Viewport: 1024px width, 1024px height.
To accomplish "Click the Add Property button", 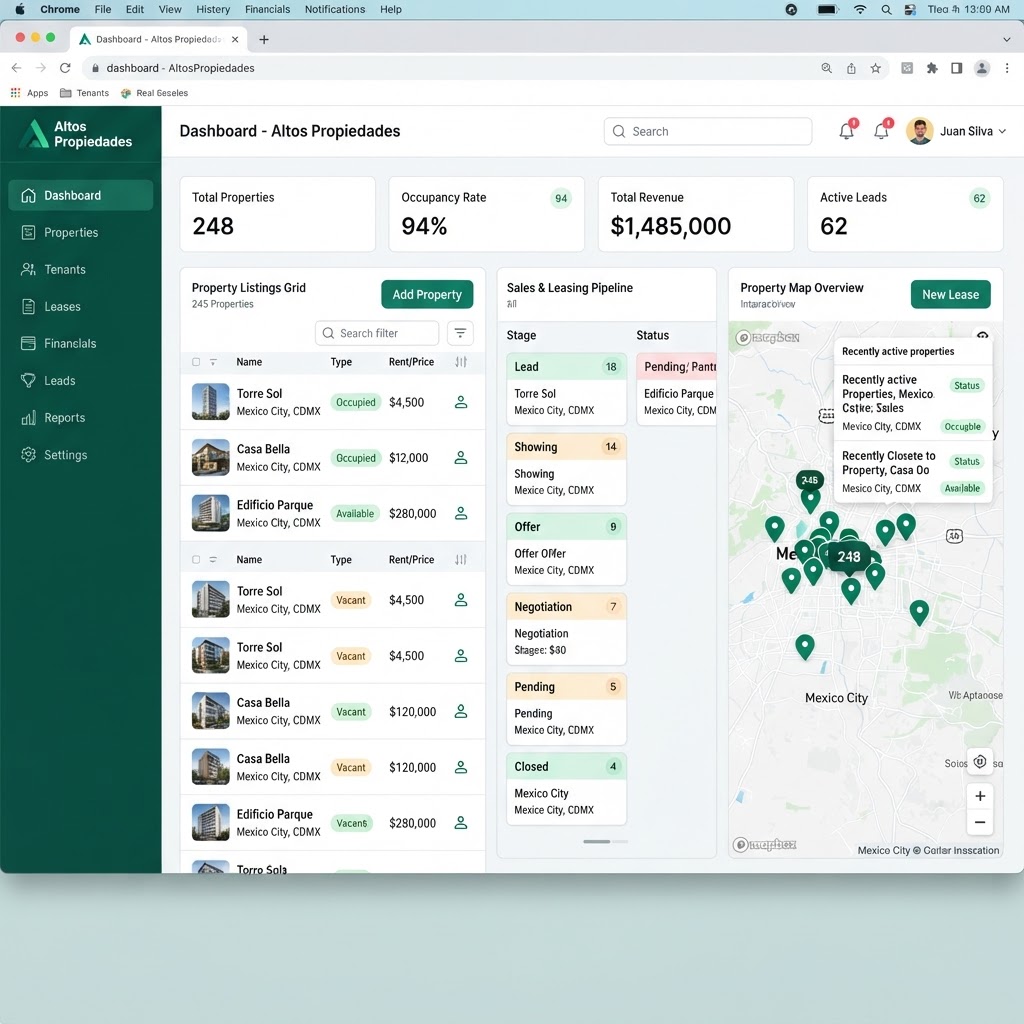I will click(x=427, y=295).
